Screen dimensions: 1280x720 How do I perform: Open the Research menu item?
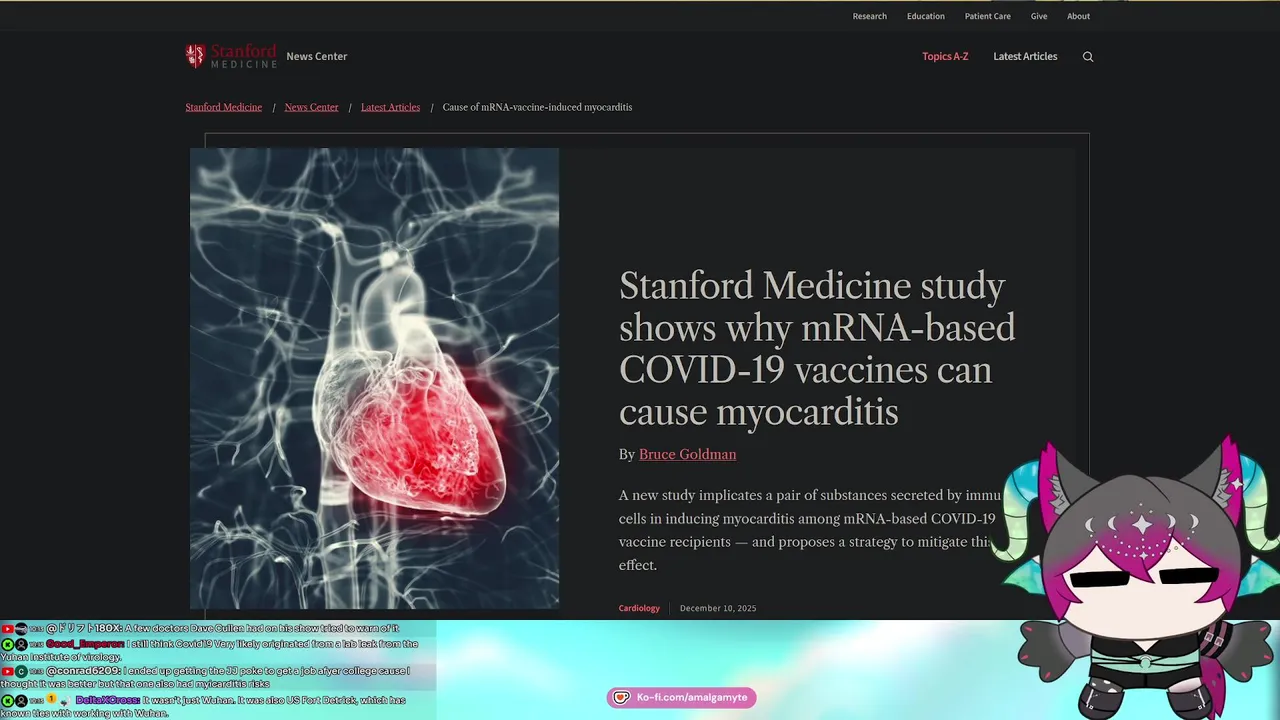[x=869, y=16]
